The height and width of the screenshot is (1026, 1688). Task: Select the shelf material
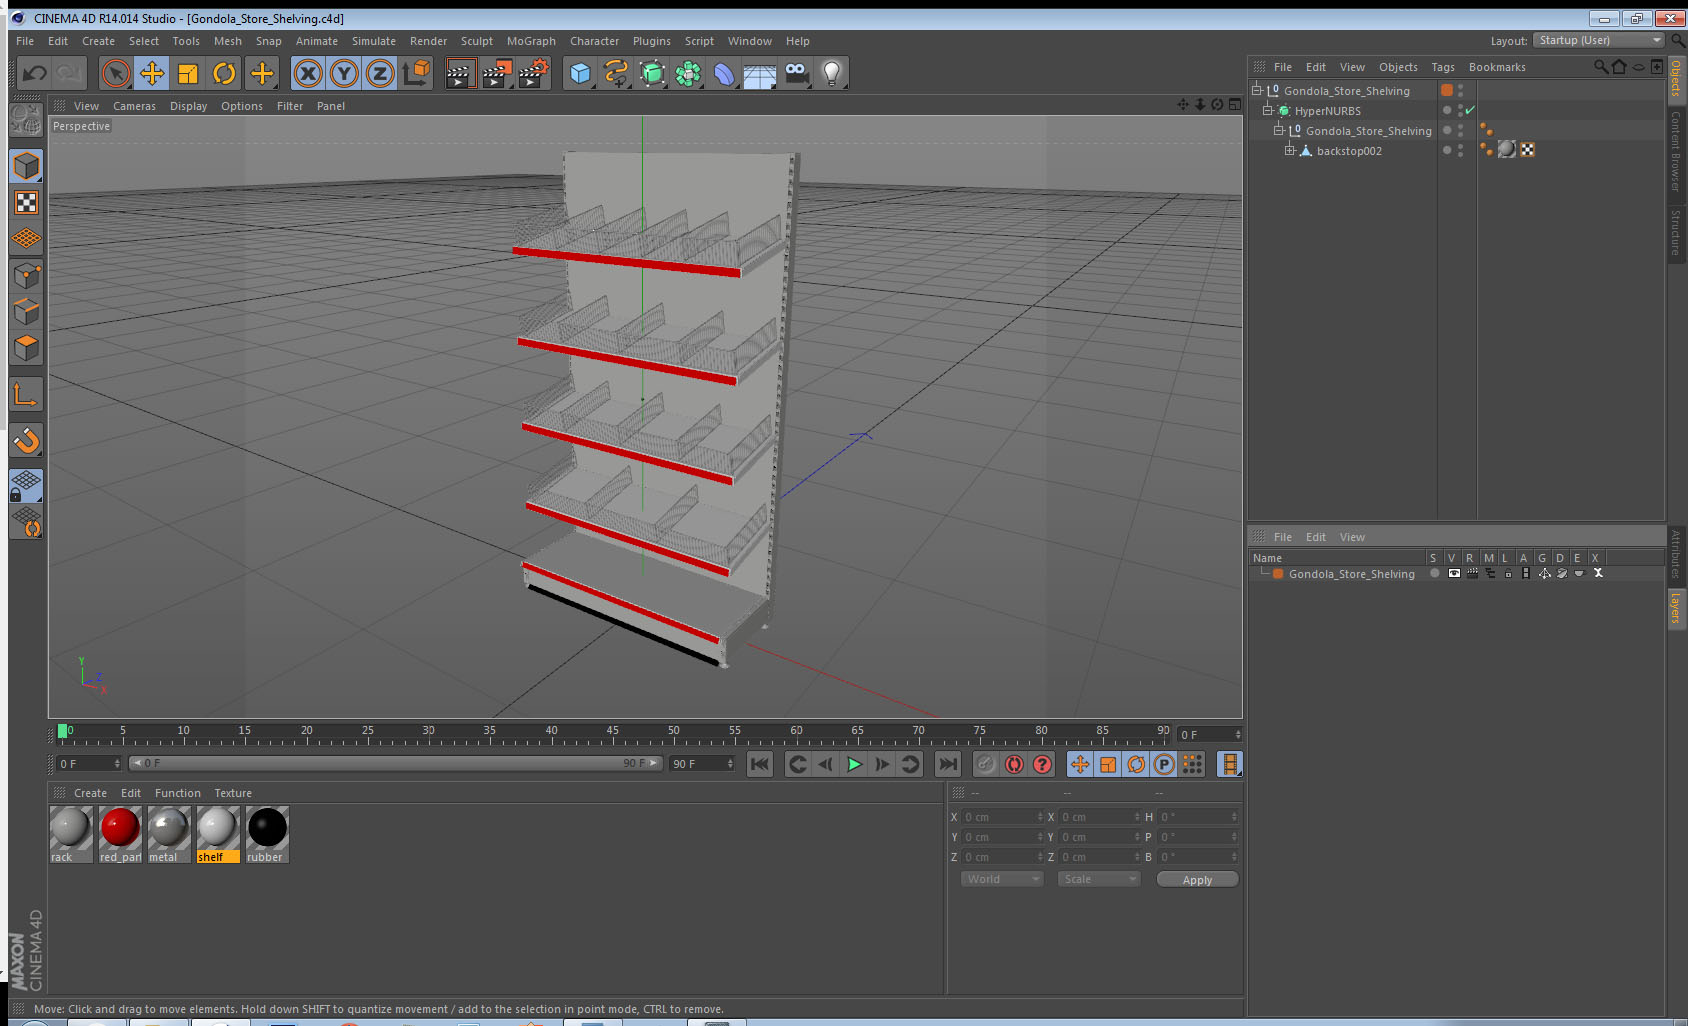tap(218, 835)
